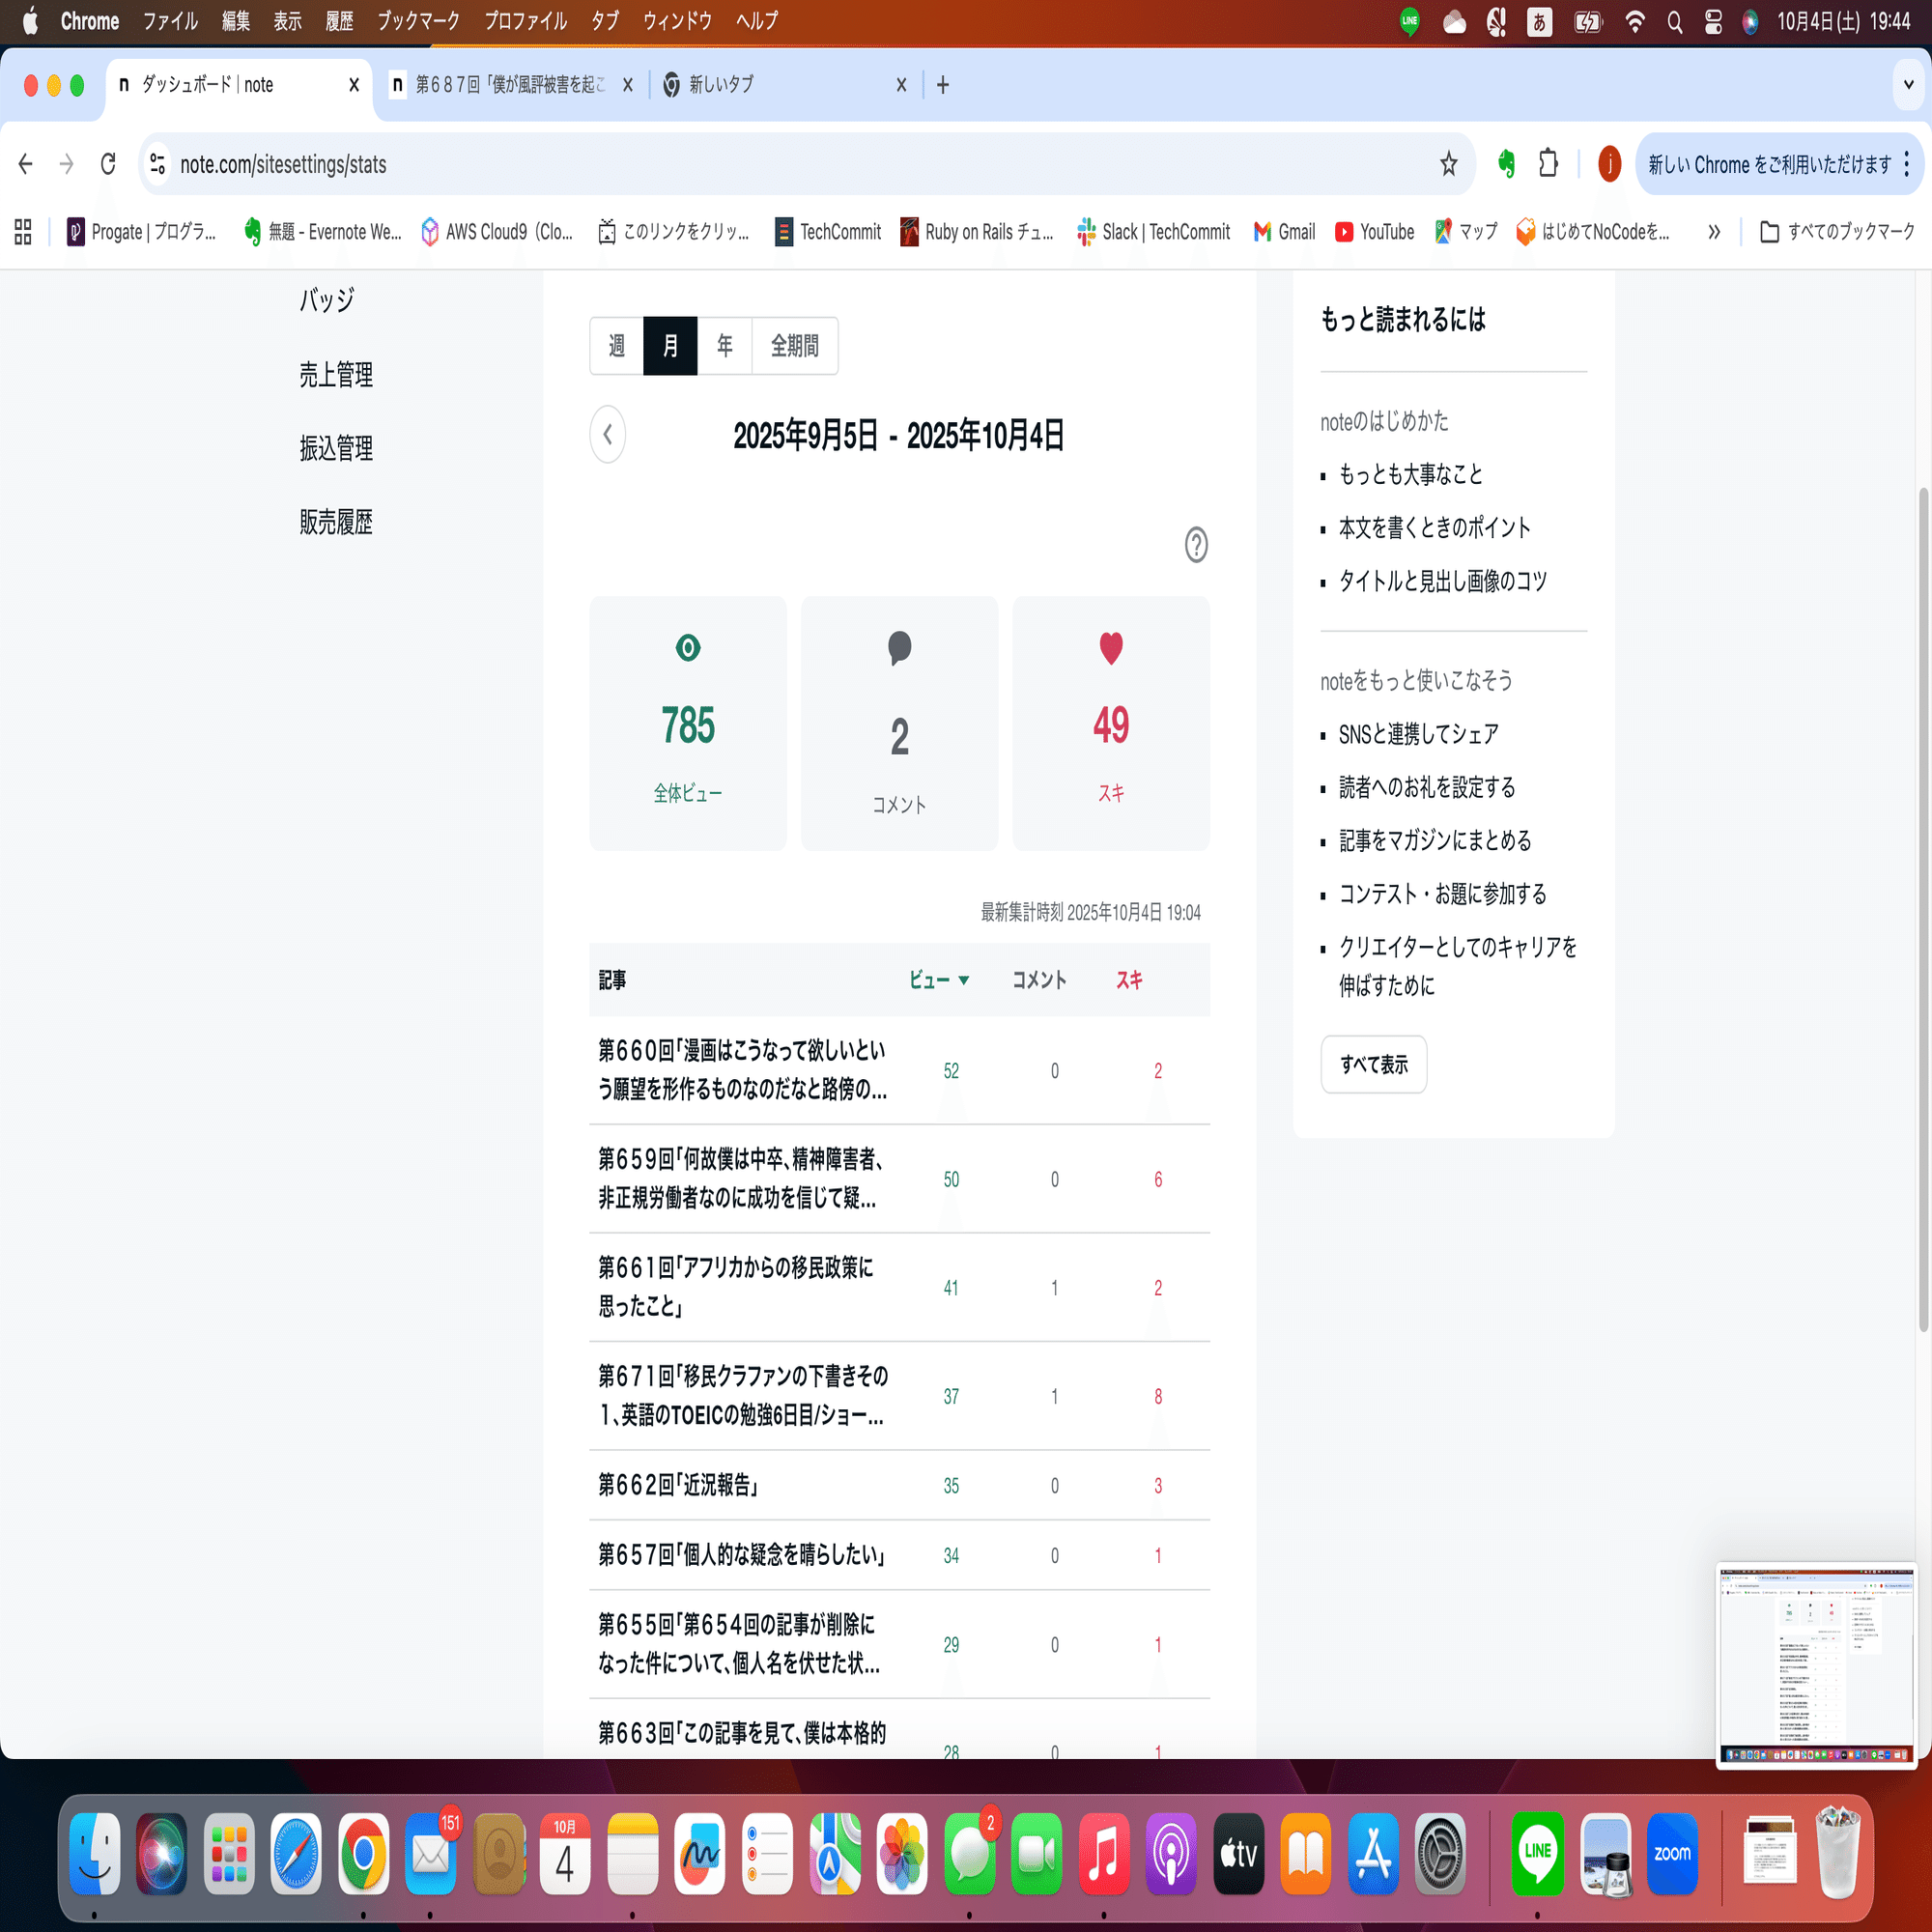
Task: Click the help question mark icon
Action: point(1196,545)
